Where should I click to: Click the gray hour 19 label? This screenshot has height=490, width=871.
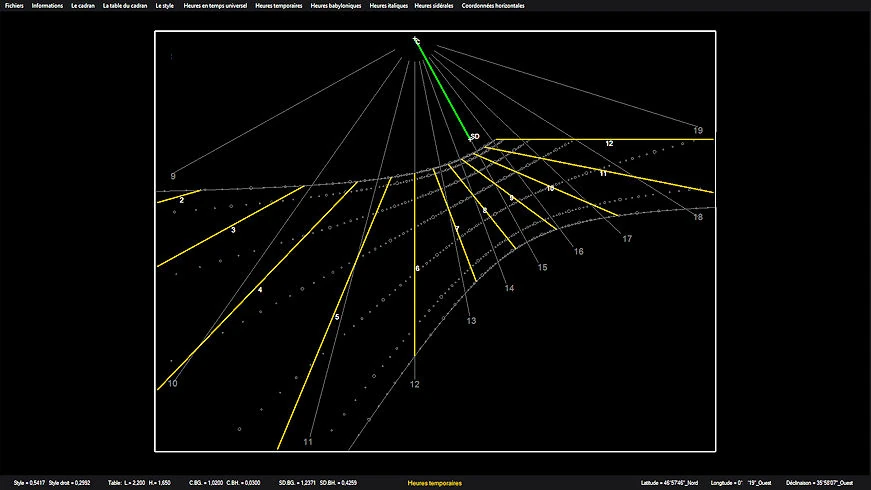(697, 130)
